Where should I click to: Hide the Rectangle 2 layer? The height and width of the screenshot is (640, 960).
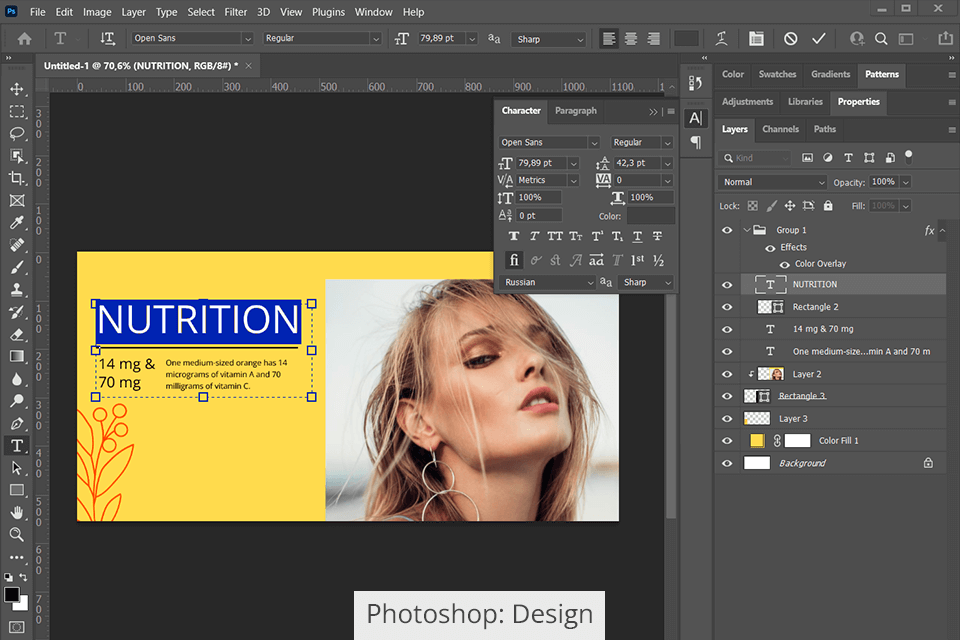pyautogui.click(x=727, y=307)
